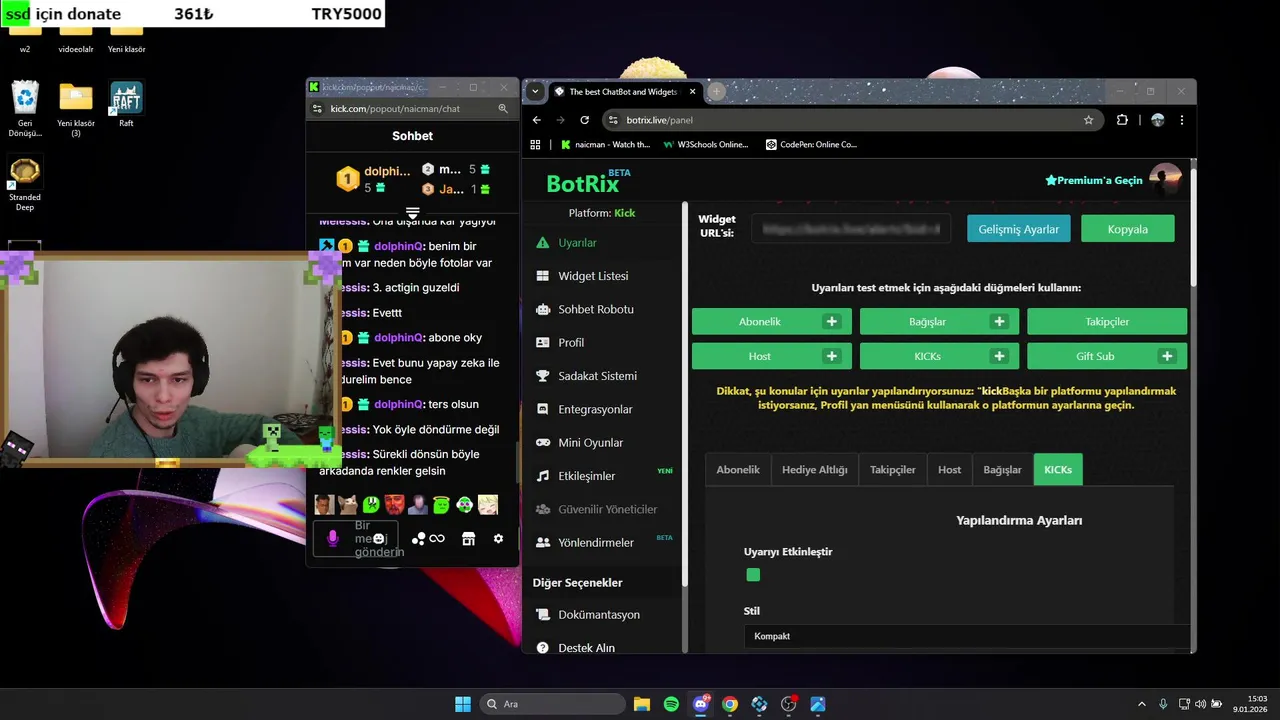Switch to the Bağışlar settings tab
This screenshot has height=720, width=1280.
click(1002, 470)
